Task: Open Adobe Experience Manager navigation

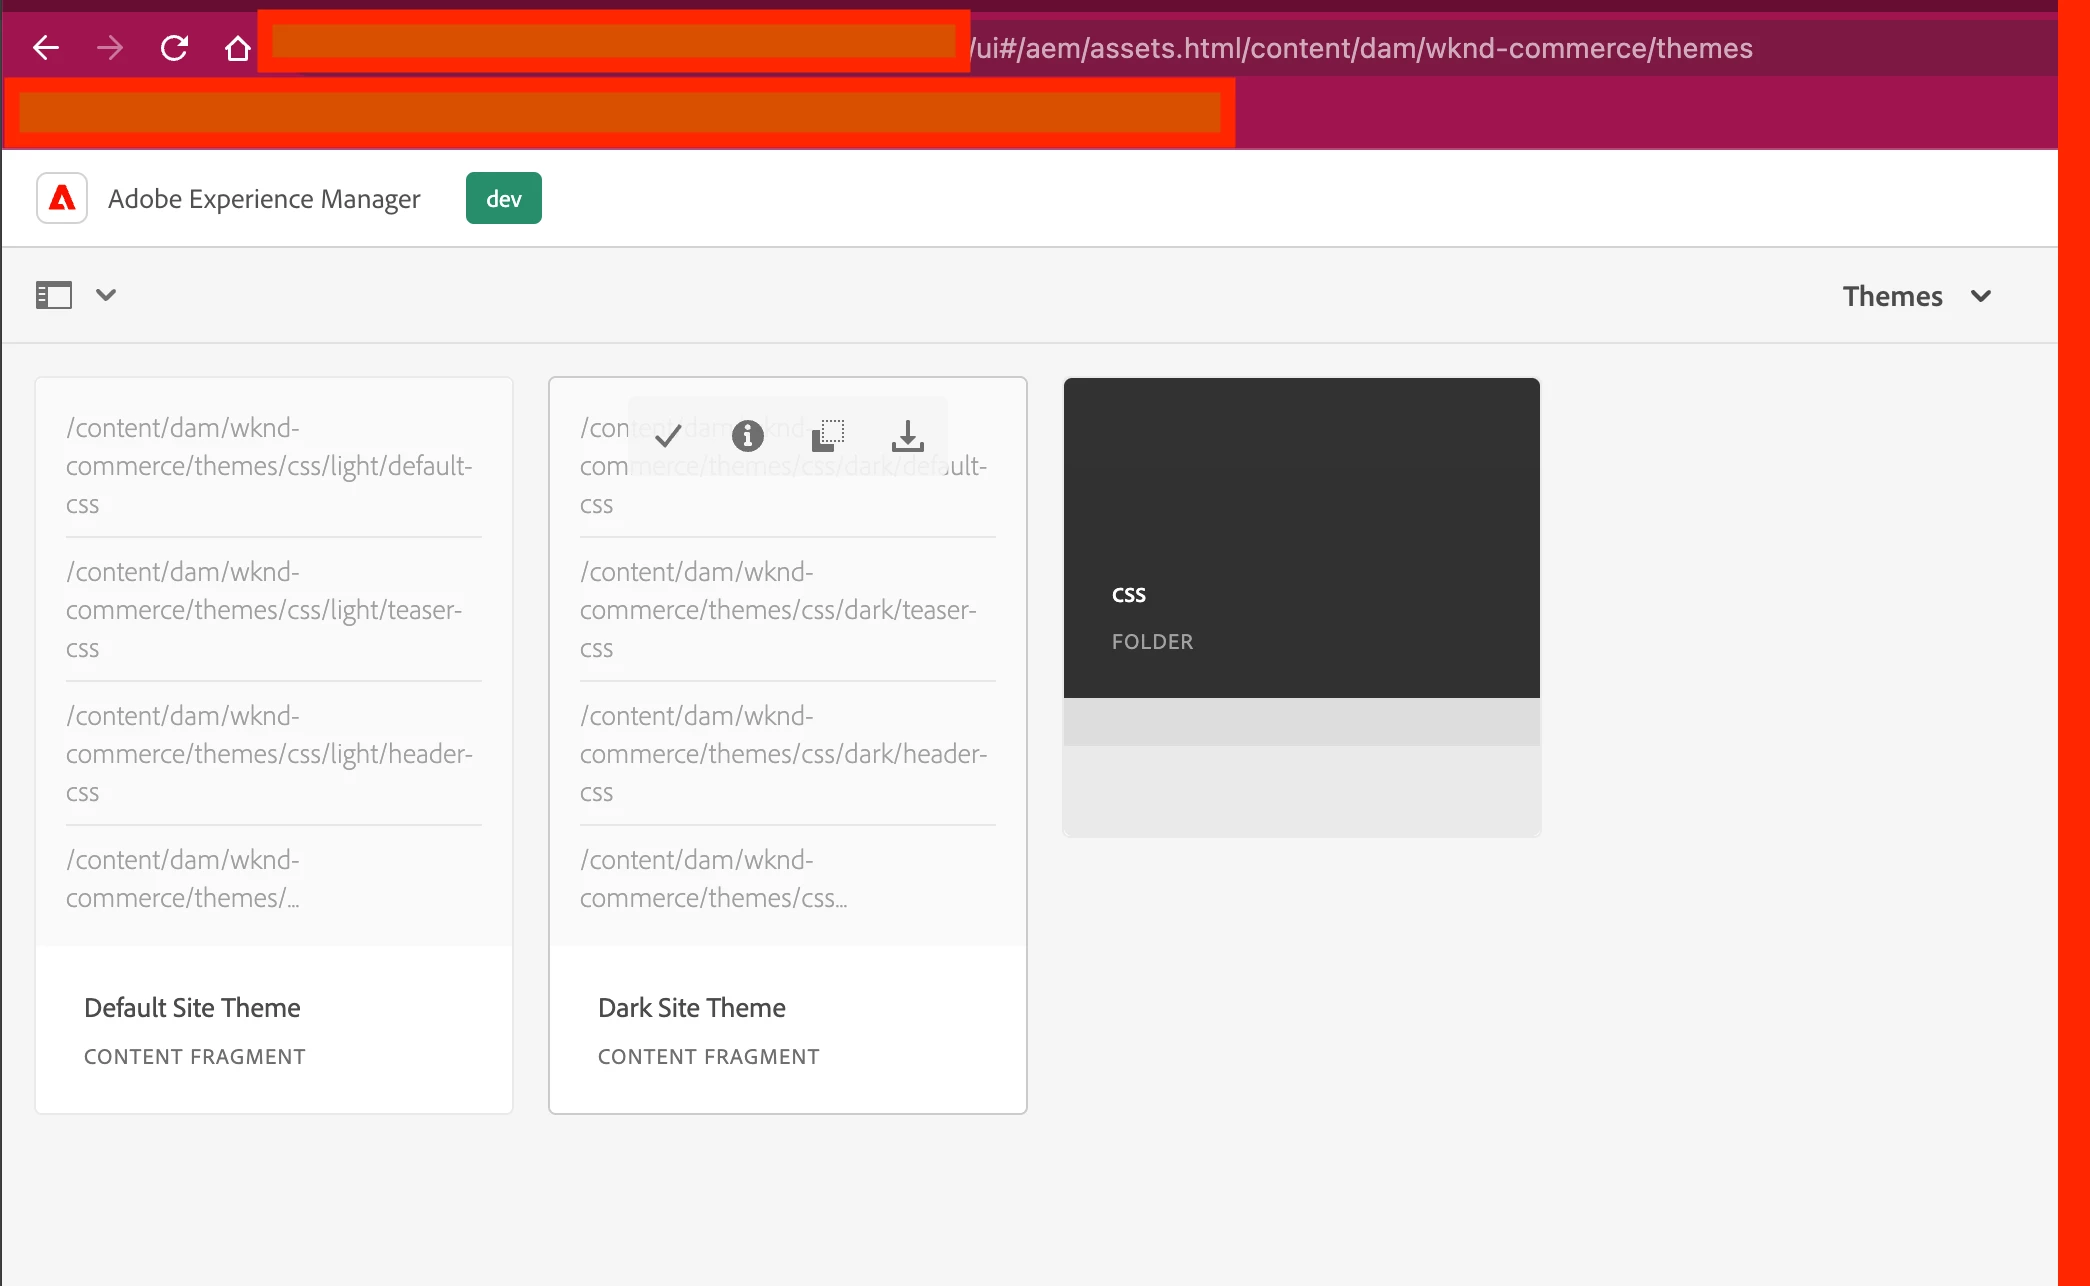Action: click(x=264, y=199)
